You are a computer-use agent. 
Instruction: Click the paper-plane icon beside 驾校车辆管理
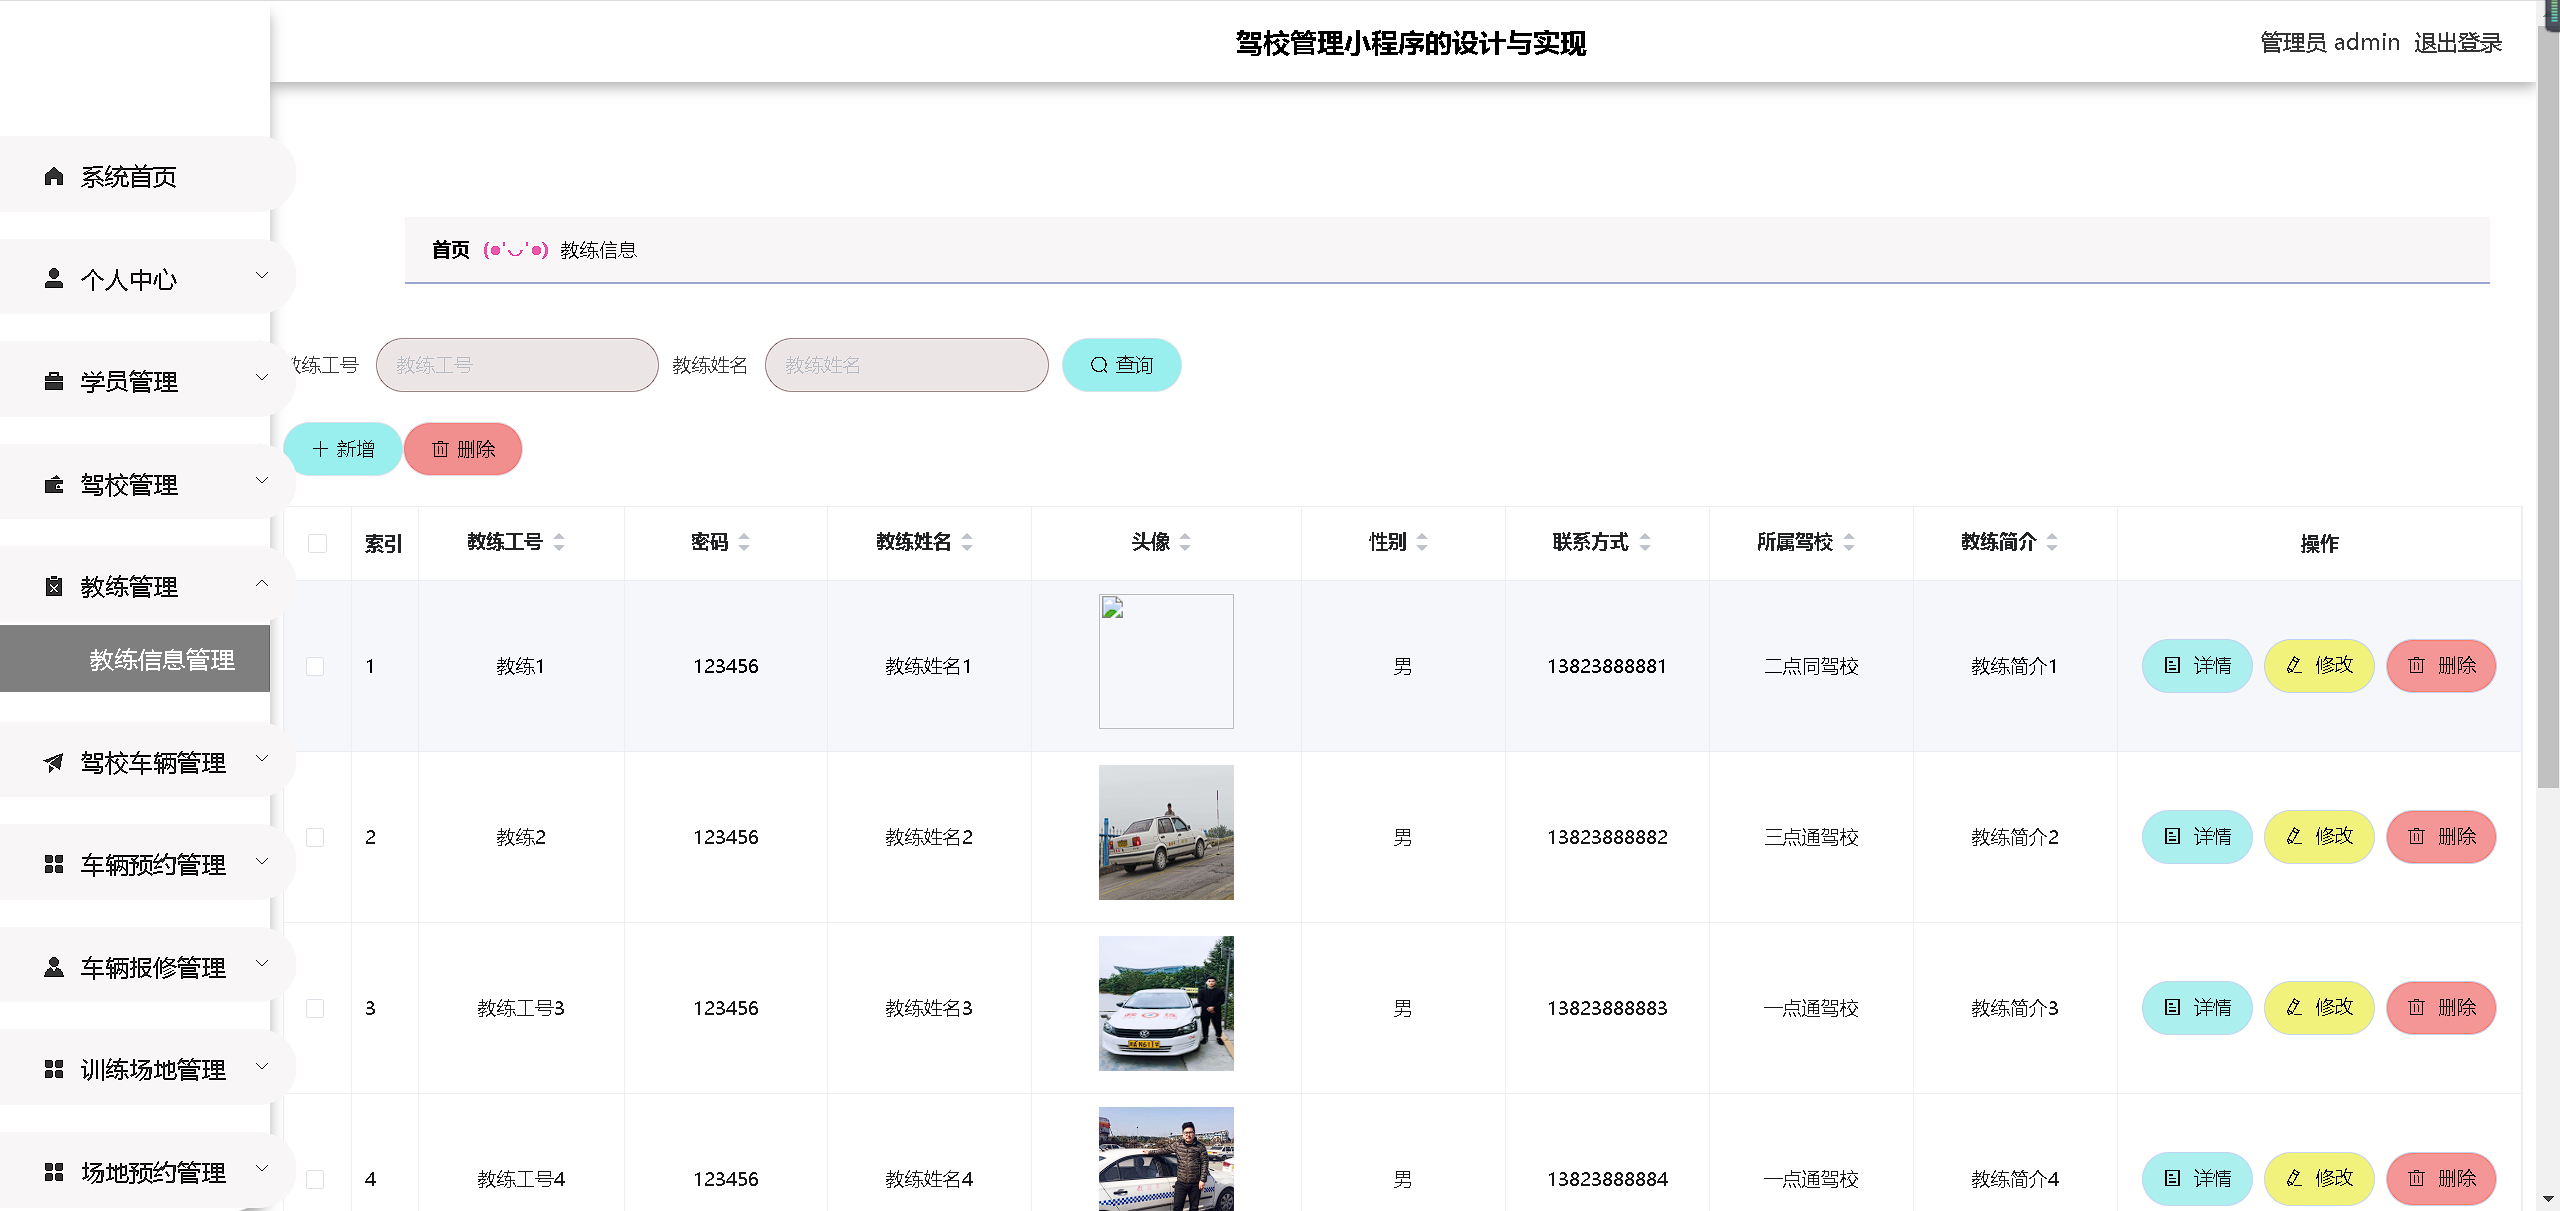tap(54, 763)
